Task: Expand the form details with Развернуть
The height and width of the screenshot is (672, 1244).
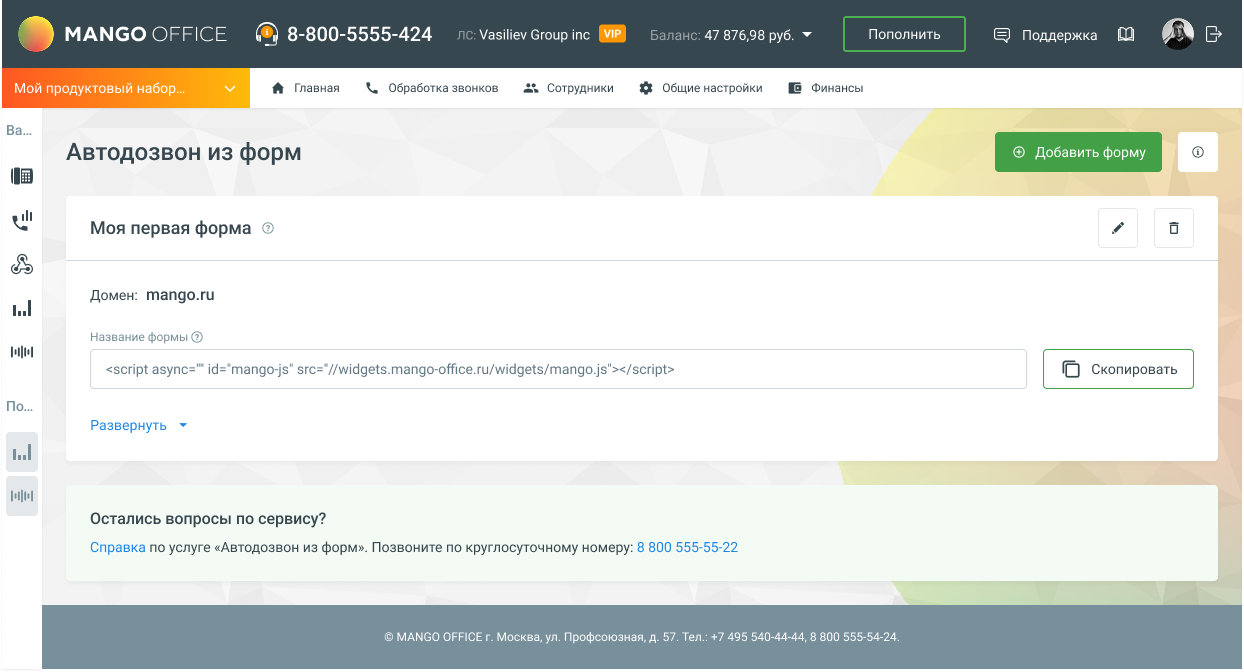Action: (138, 425)
